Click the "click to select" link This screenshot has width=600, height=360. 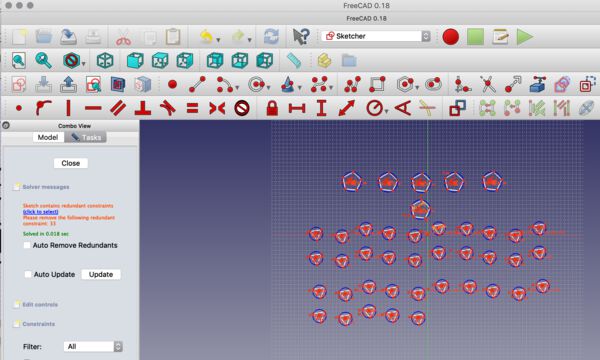[x=41, y=212]
